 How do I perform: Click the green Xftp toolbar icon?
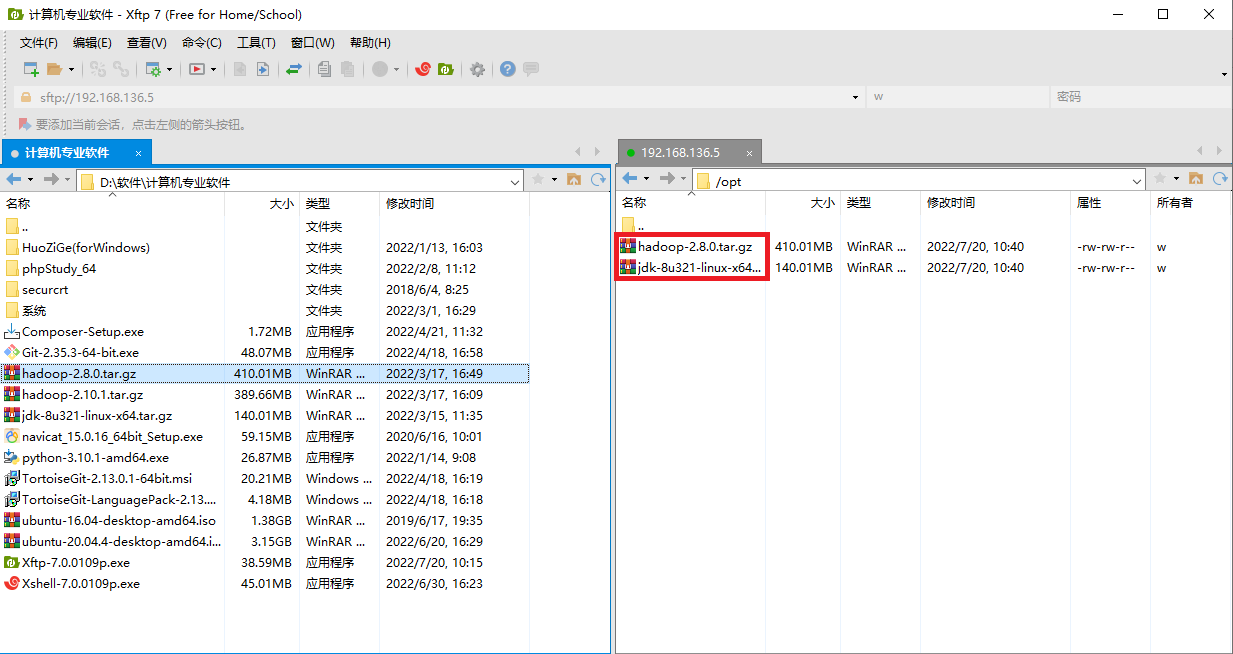point(446,69)
